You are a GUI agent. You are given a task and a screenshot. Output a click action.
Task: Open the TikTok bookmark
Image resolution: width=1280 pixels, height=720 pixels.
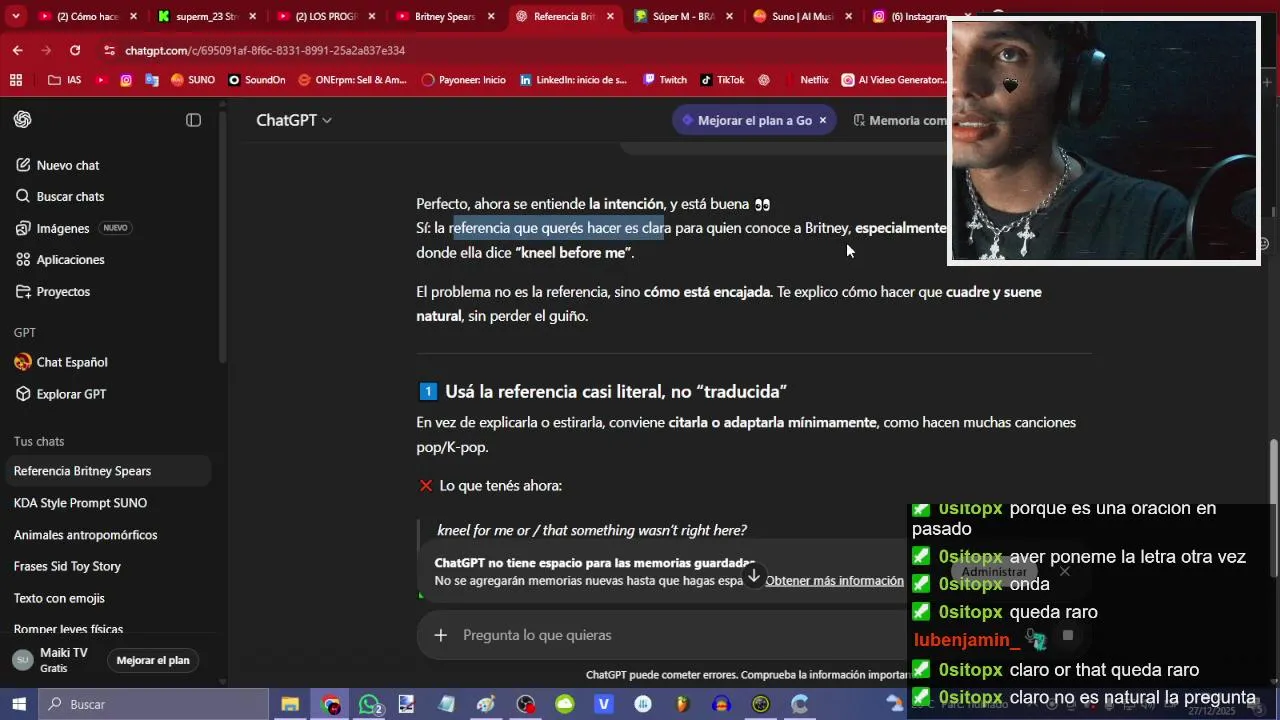[x=723, y=80]
